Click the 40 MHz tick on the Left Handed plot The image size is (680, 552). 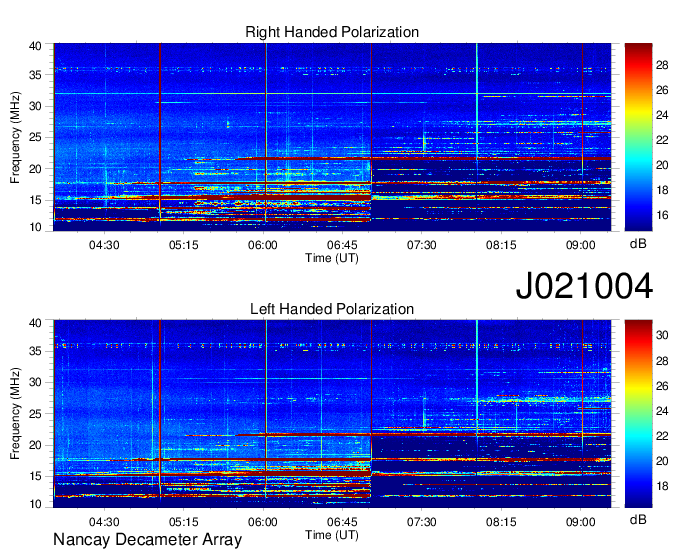(35, 323)
